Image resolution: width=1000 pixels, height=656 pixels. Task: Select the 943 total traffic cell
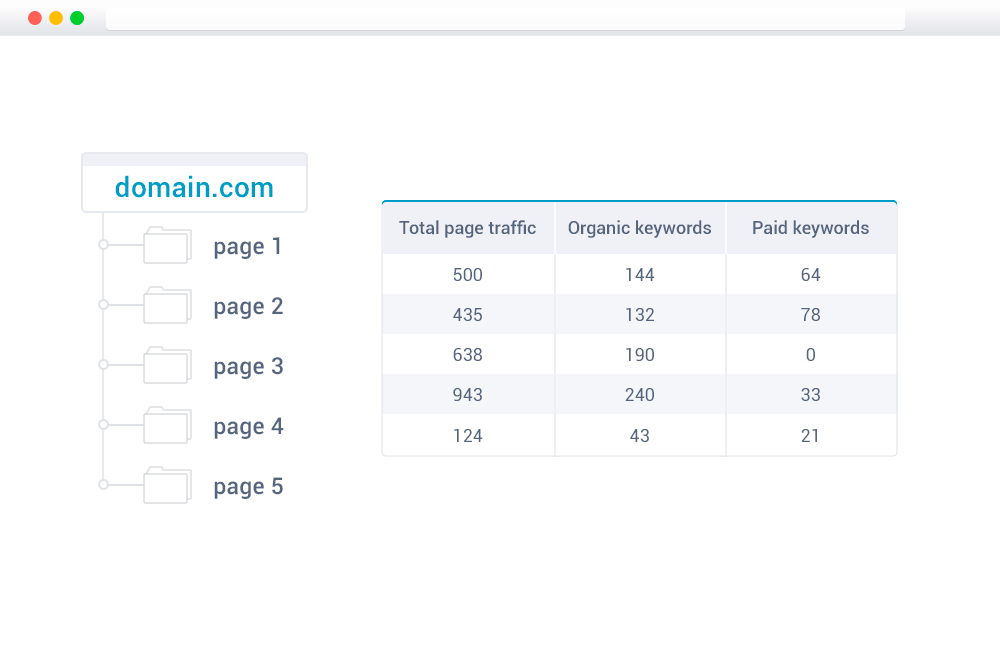pos(468,395)
